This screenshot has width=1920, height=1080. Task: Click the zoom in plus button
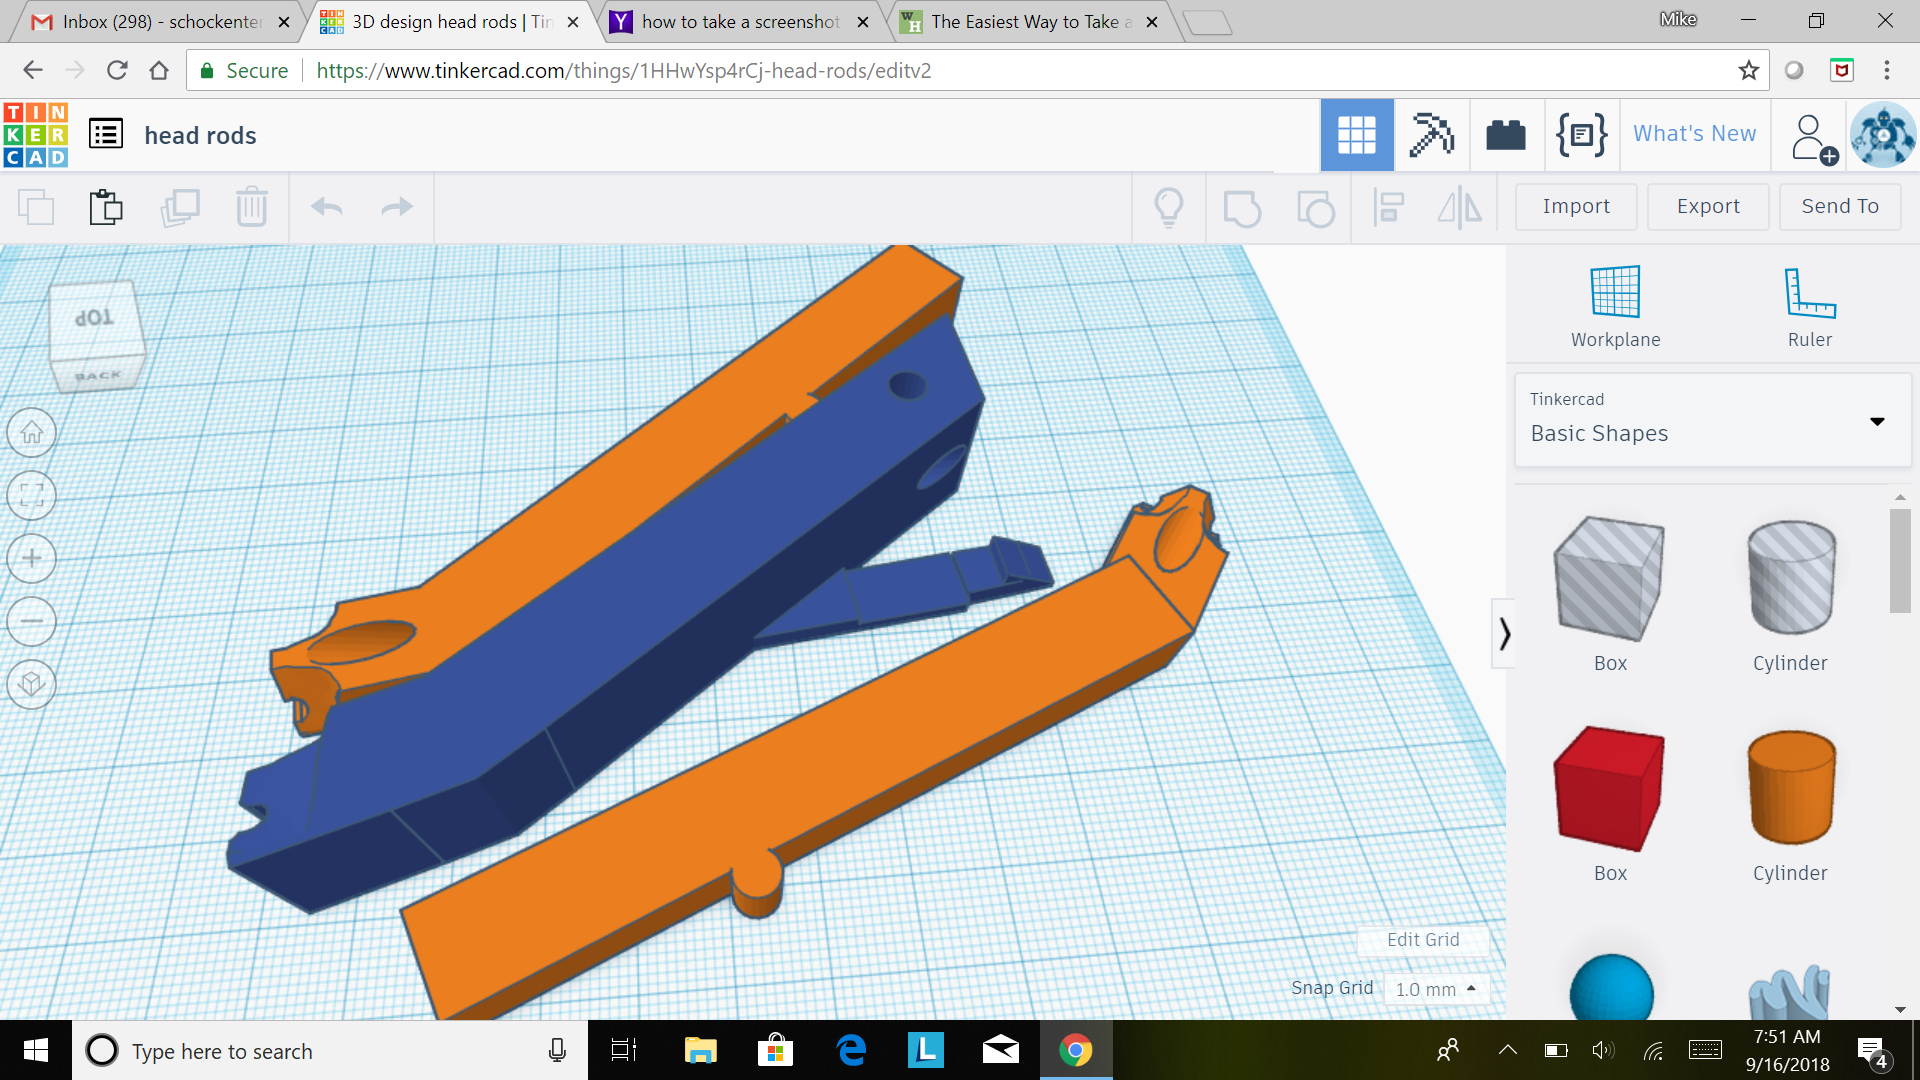32,558
